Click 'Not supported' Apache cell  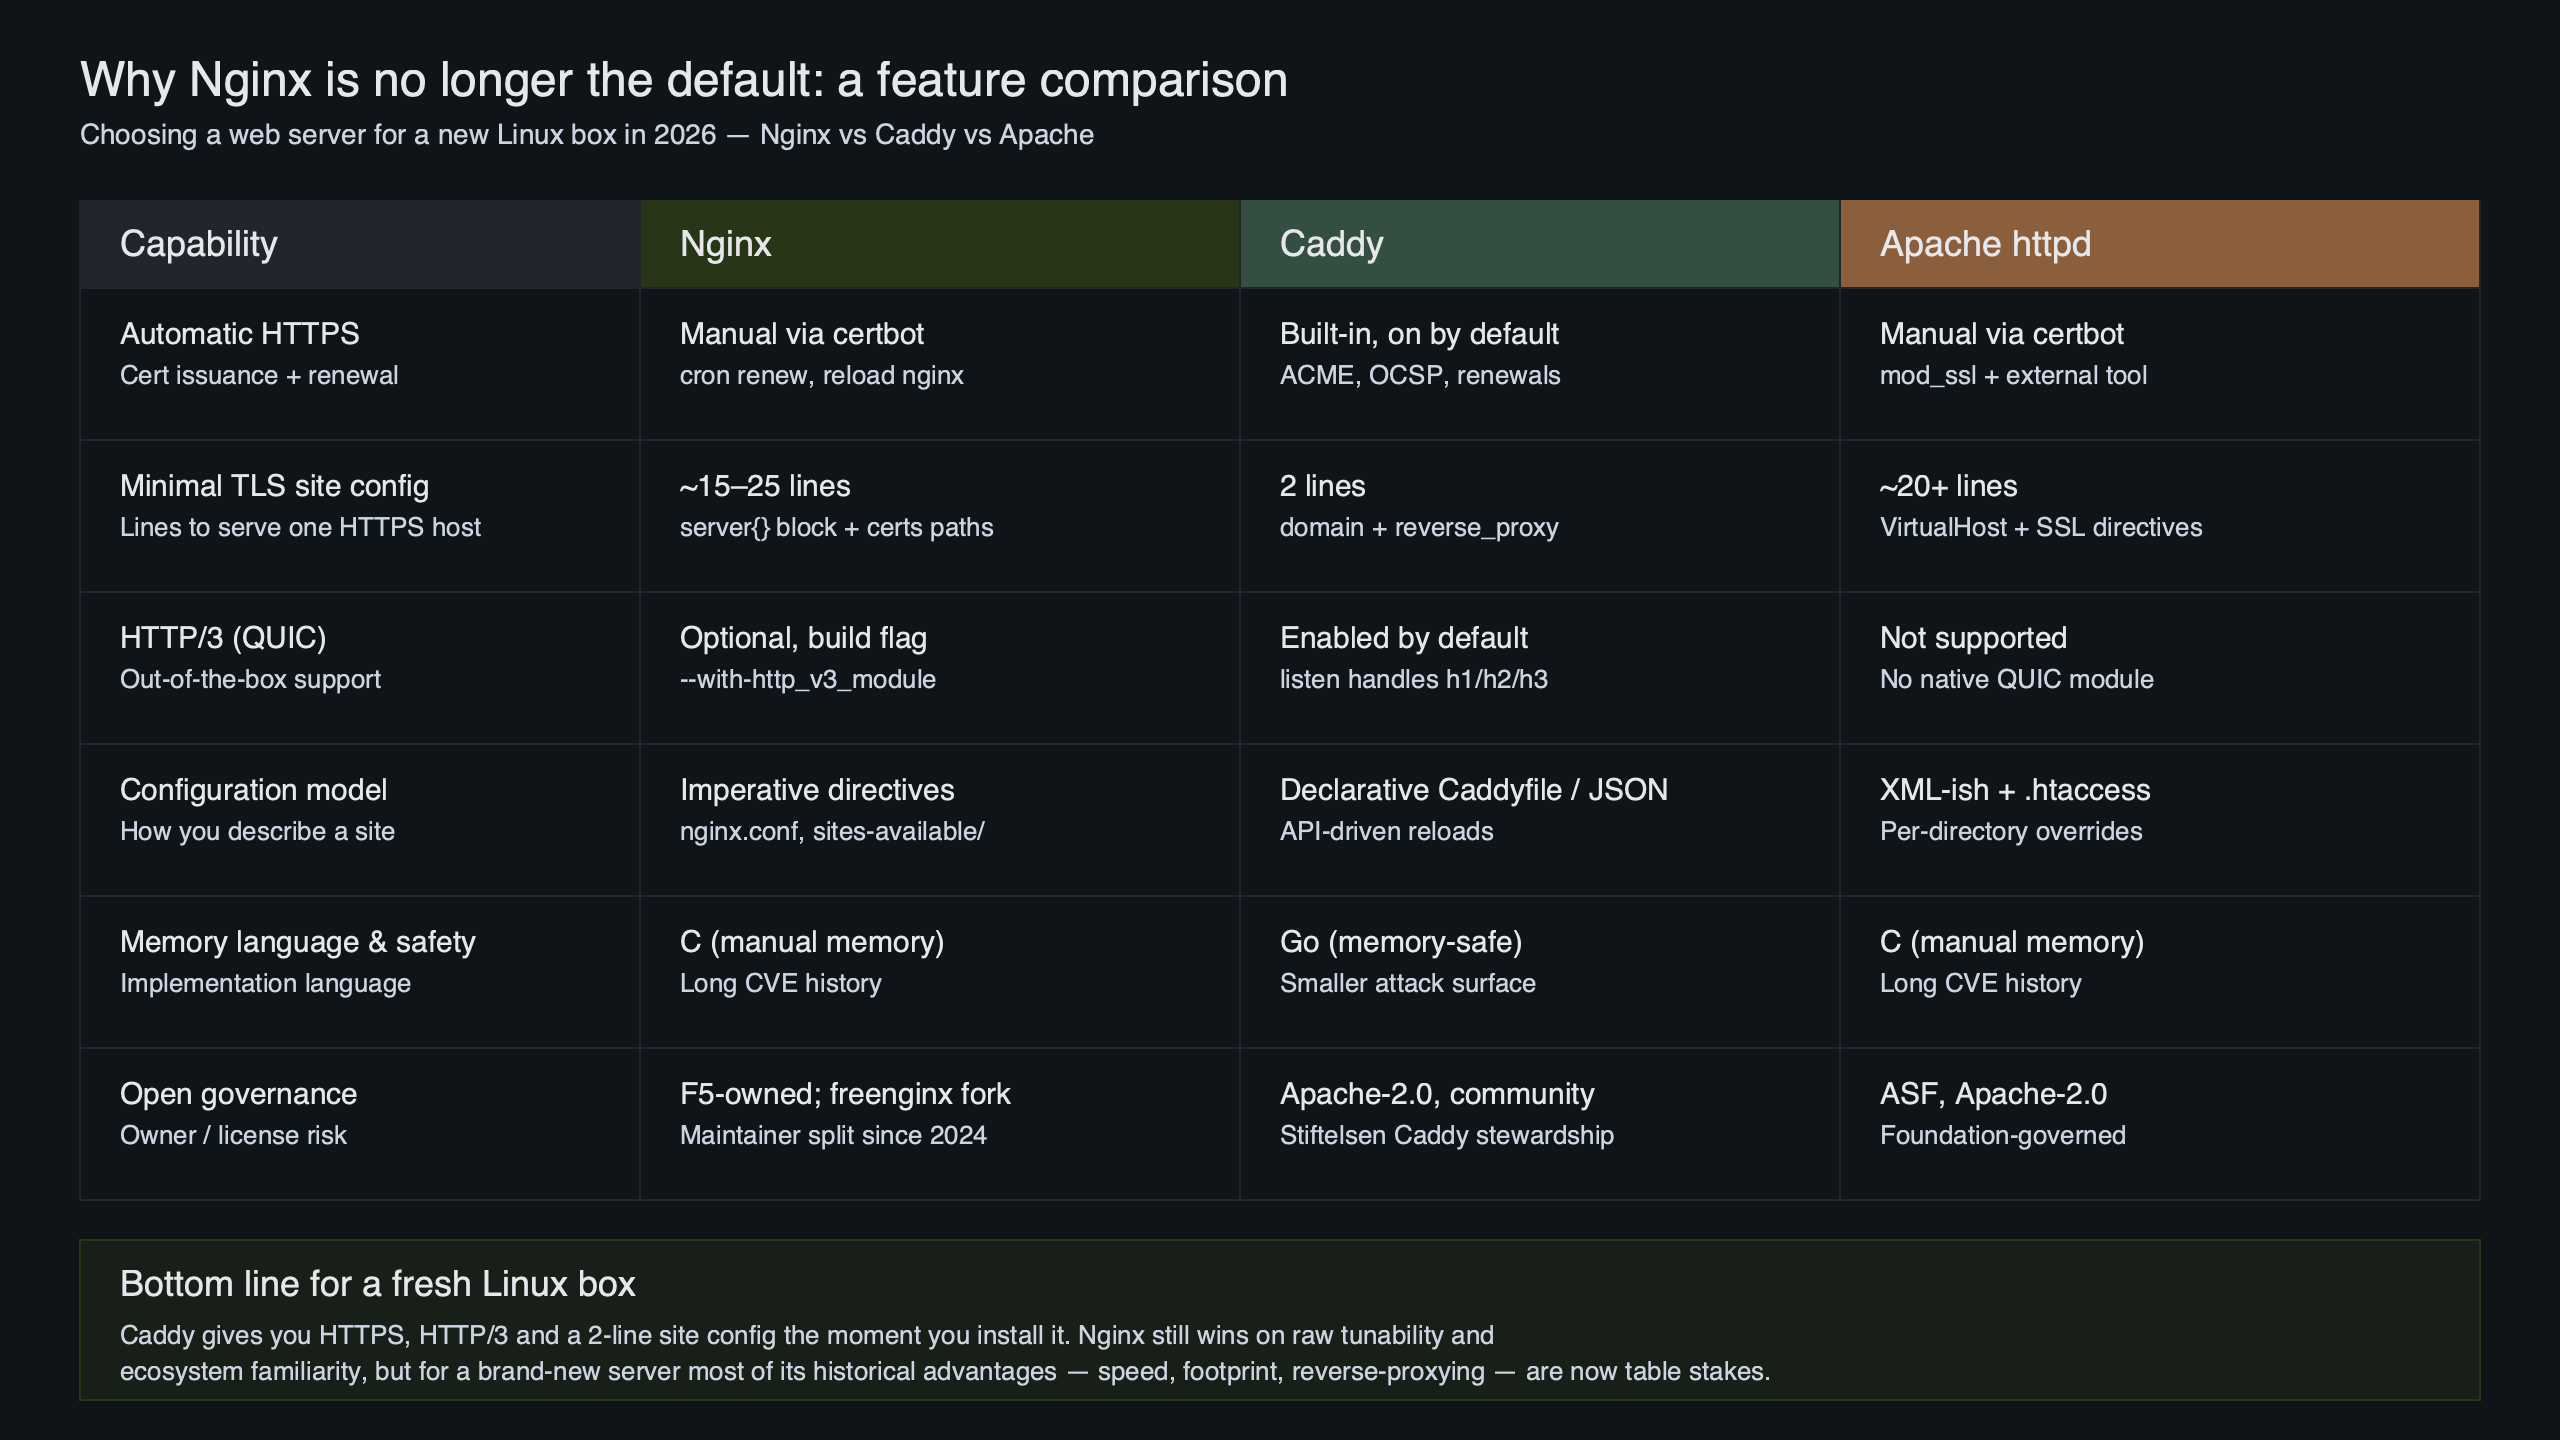click(x=1974, y=638)
